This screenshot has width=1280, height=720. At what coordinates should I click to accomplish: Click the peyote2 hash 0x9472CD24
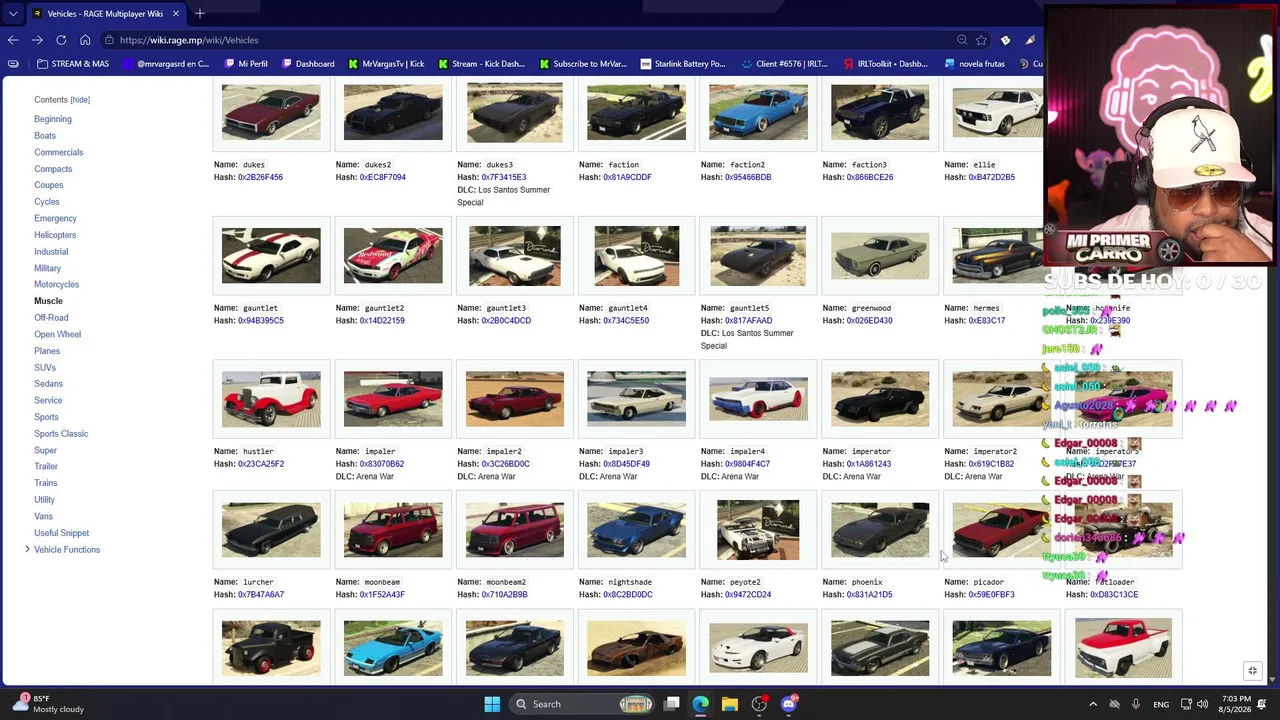[748, 595]
